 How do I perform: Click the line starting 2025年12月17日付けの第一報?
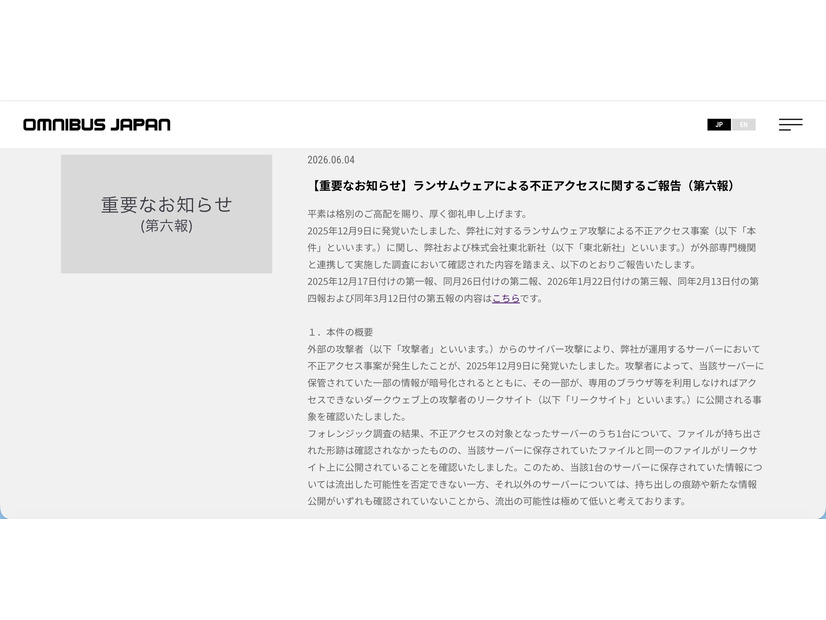[533, 281]
